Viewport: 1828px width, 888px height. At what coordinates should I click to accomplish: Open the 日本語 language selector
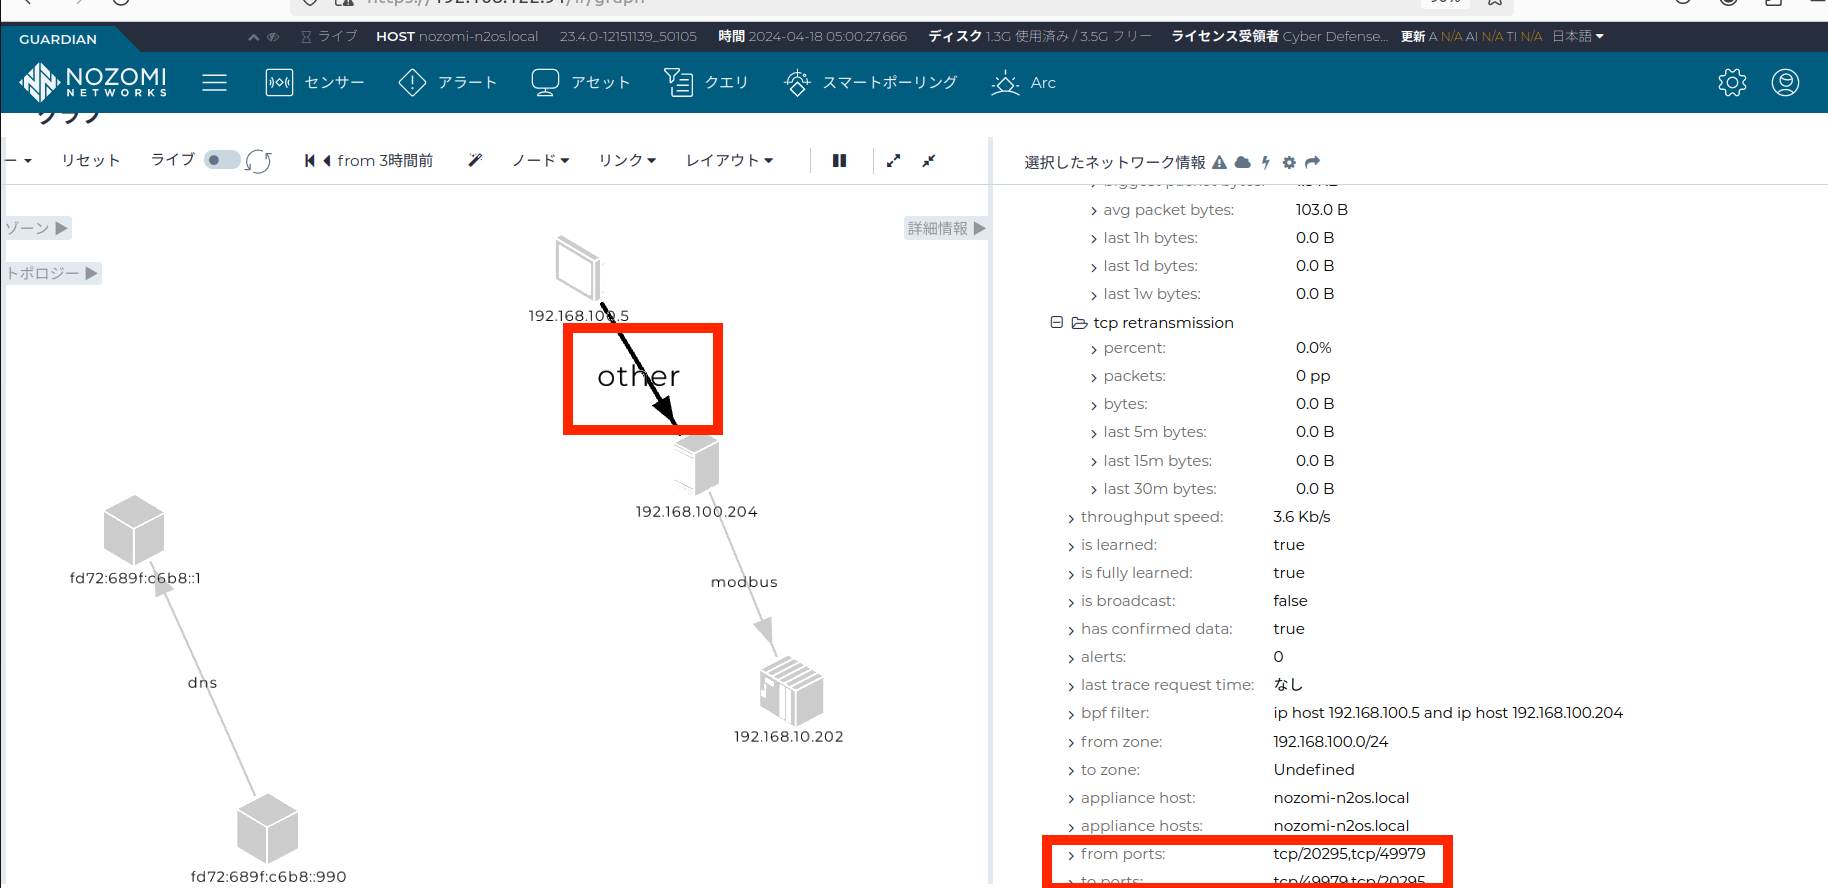[x=1577, y=36]
